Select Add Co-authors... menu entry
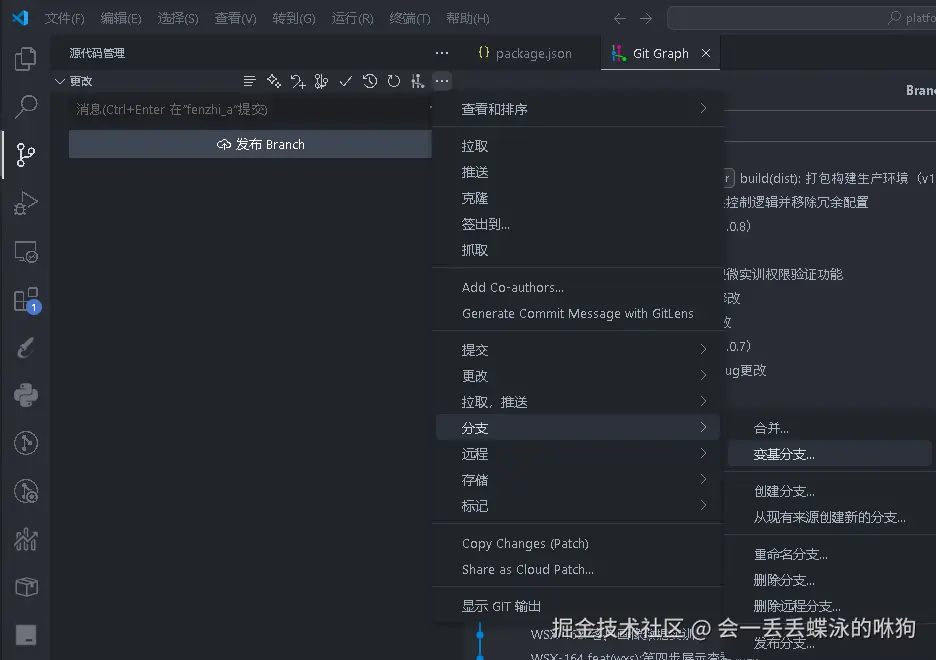936x660 pixels. [578, 287]
